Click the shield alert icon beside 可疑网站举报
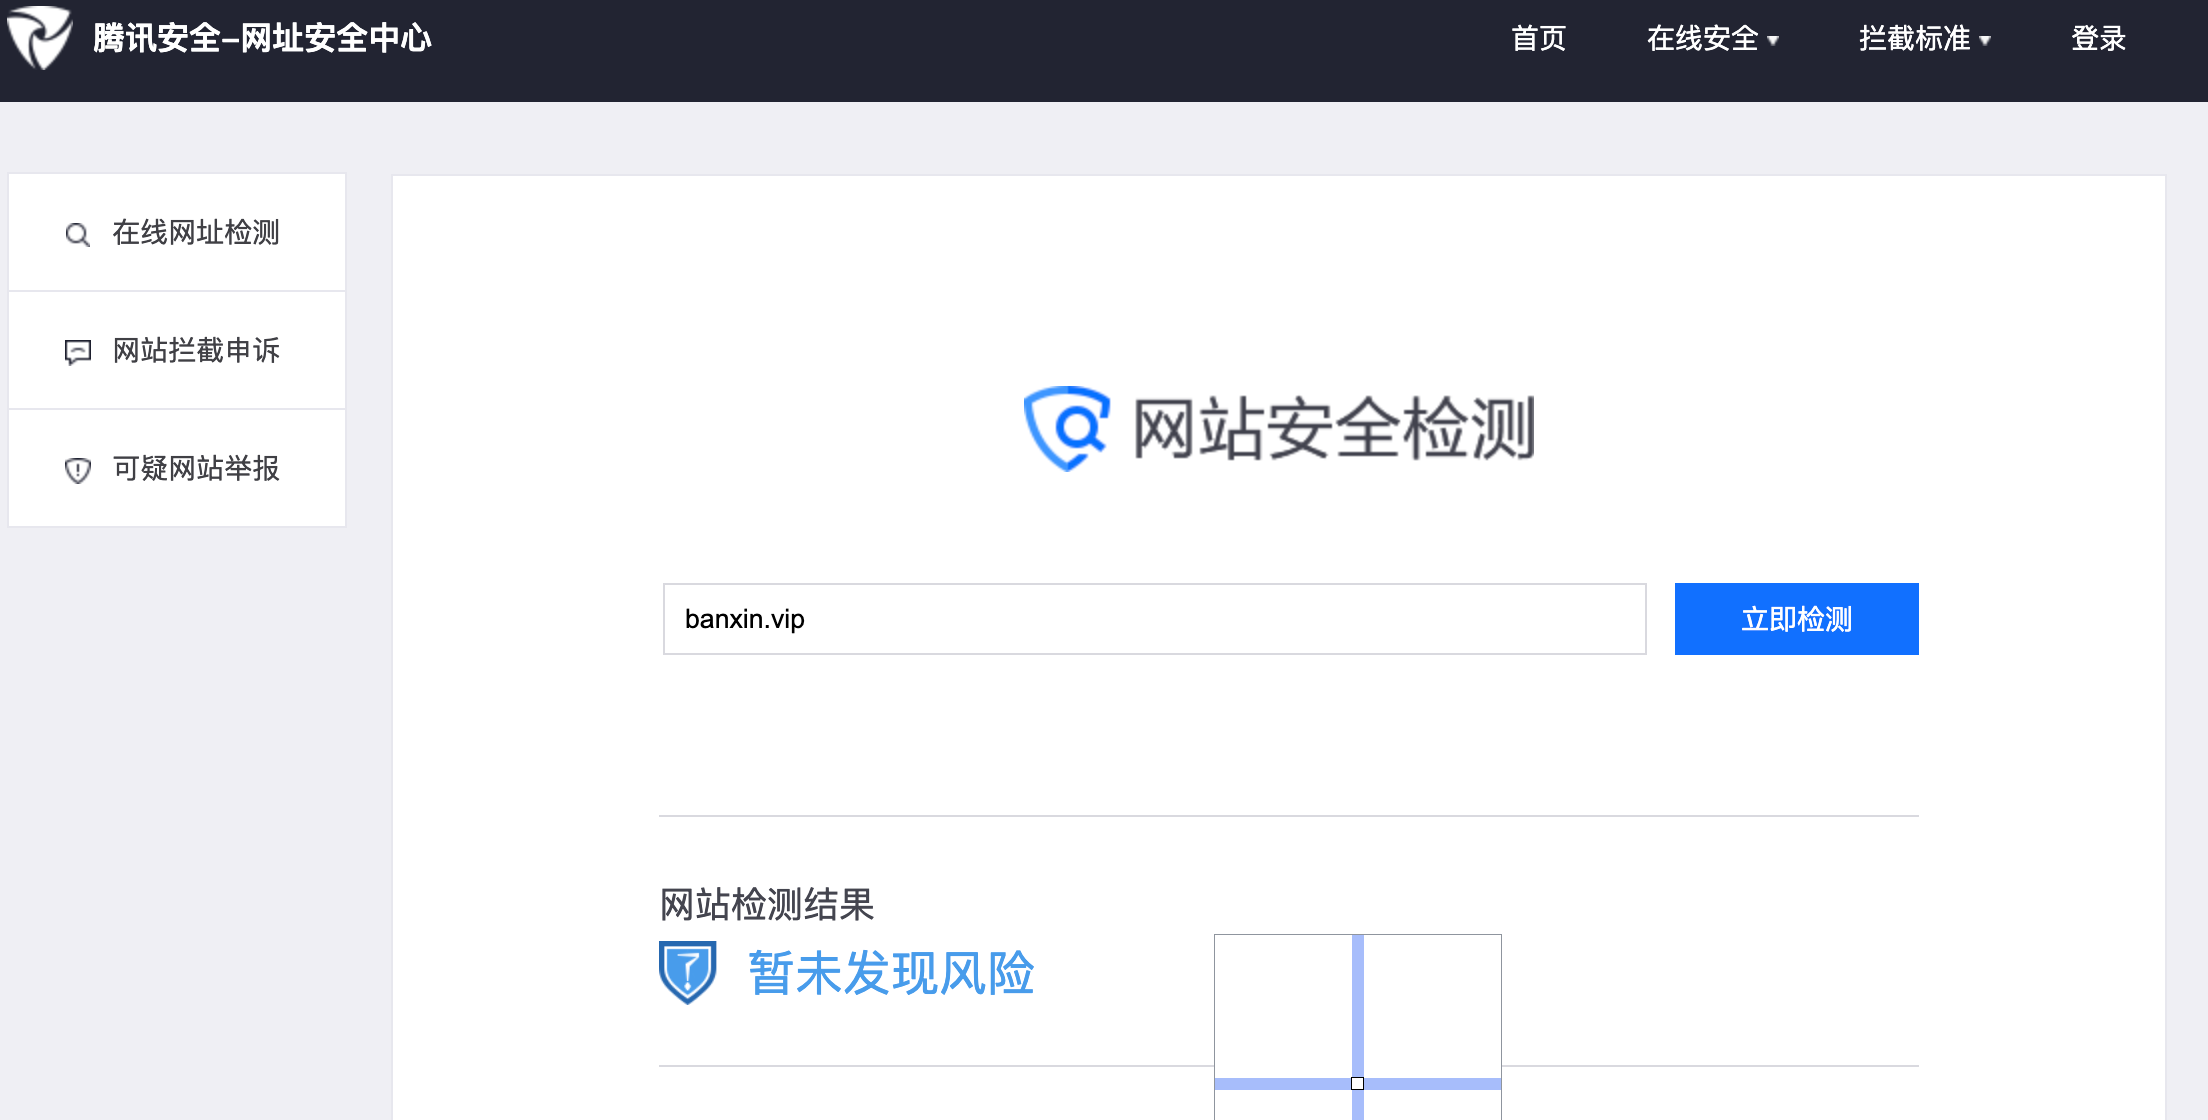Image resolution: width=2208 pixels, height=1120 pixels. point(77,470)
